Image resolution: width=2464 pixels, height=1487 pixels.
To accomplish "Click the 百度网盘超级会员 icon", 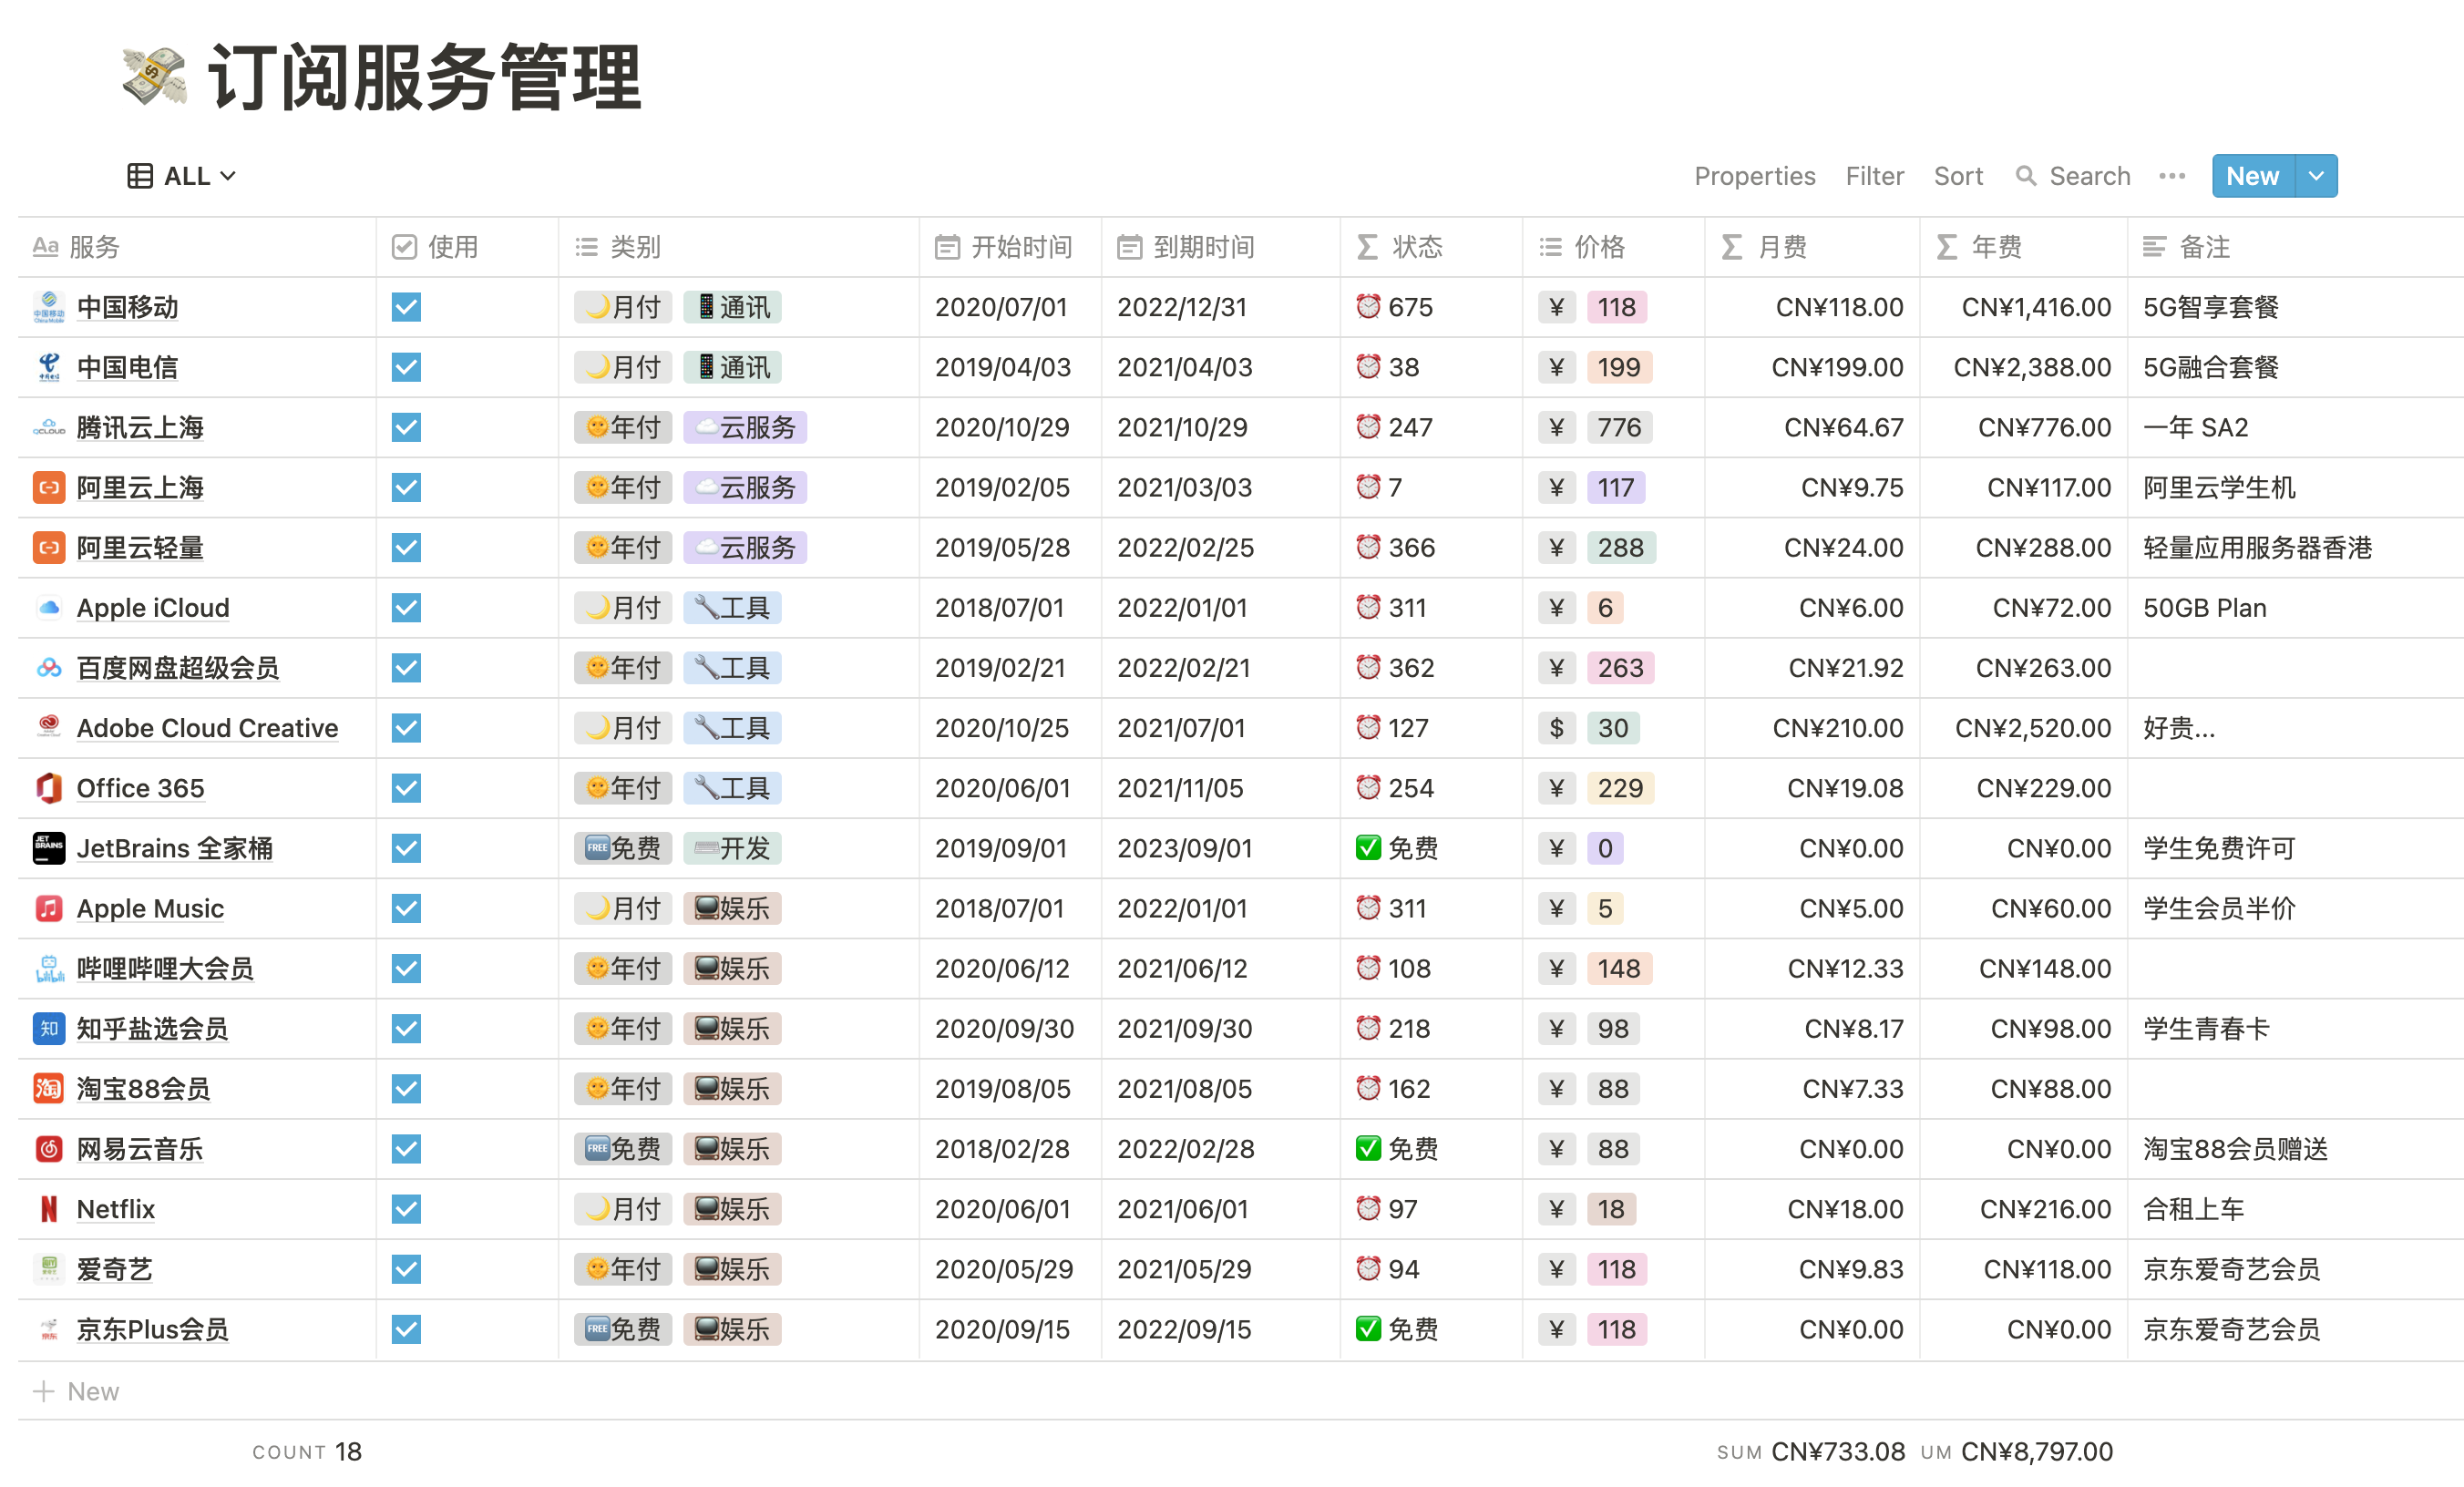I will click(x=48, y=668).
